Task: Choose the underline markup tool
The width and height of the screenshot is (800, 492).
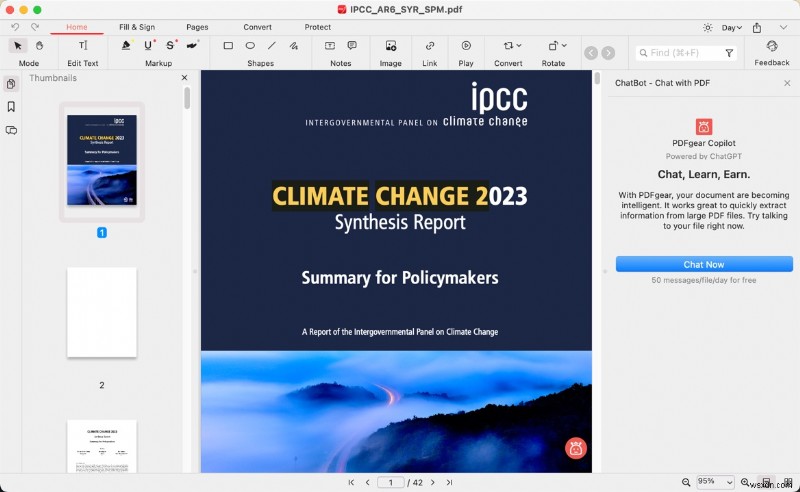Action: point(148,45)
